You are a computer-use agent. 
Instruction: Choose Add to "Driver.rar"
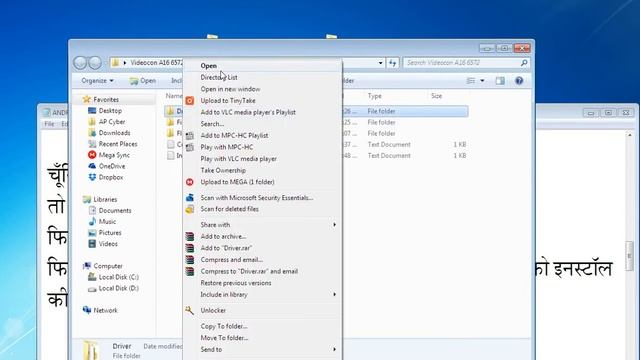[263, 248]
